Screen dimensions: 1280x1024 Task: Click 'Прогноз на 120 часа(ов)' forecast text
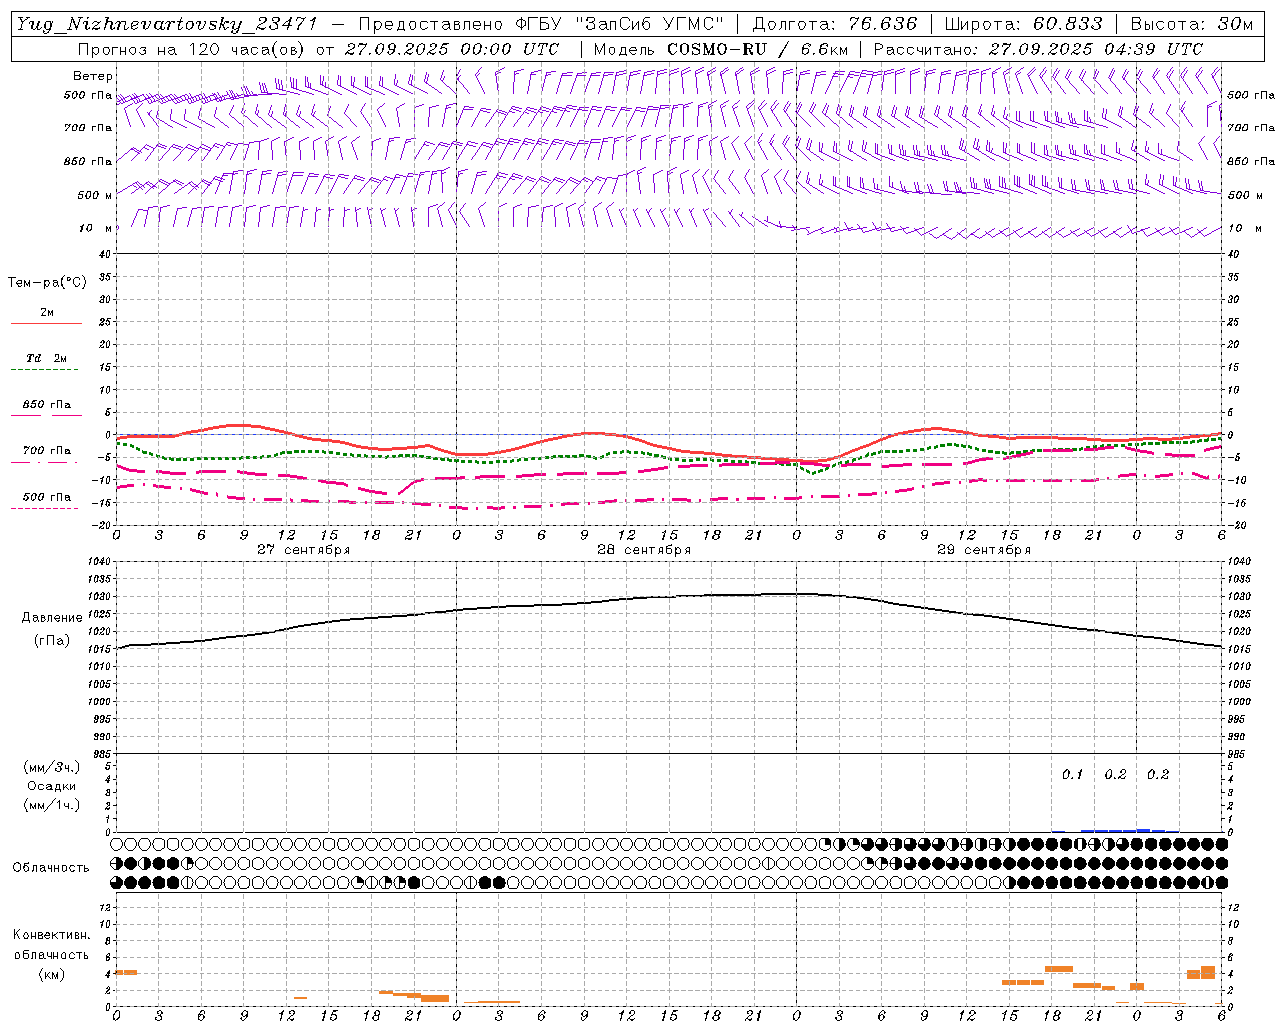(192, 49)
